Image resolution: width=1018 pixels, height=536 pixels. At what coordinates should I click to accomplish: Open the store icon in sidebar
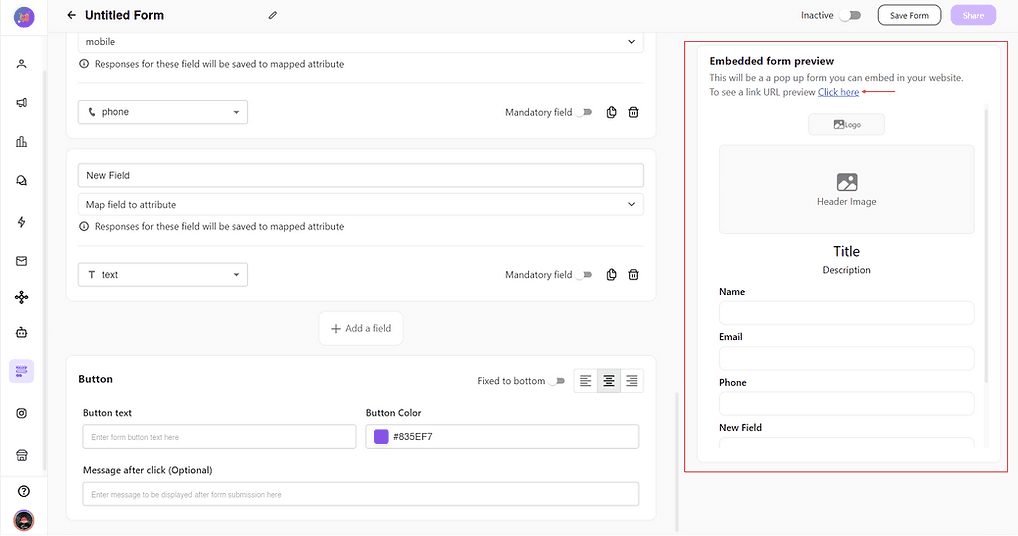[21, 456]
